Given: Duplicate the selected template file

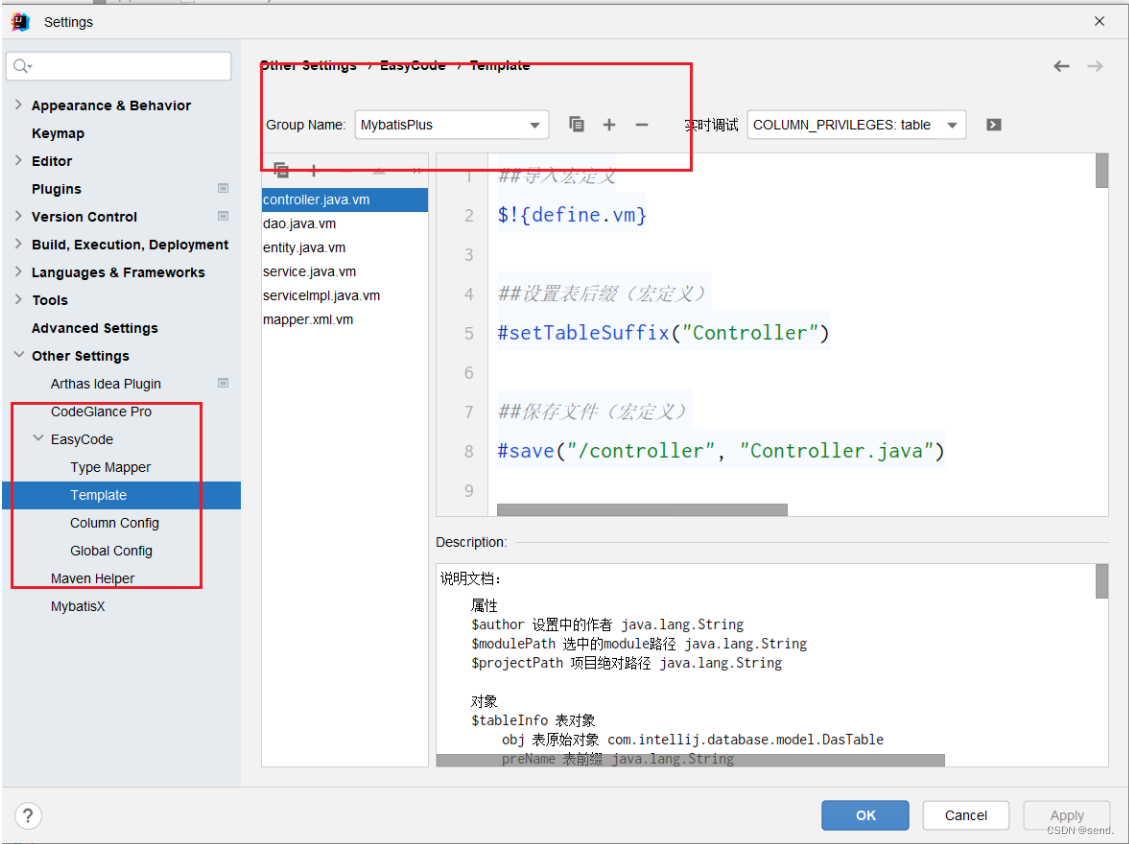Looking at the screenshot, I should (281, 169).
